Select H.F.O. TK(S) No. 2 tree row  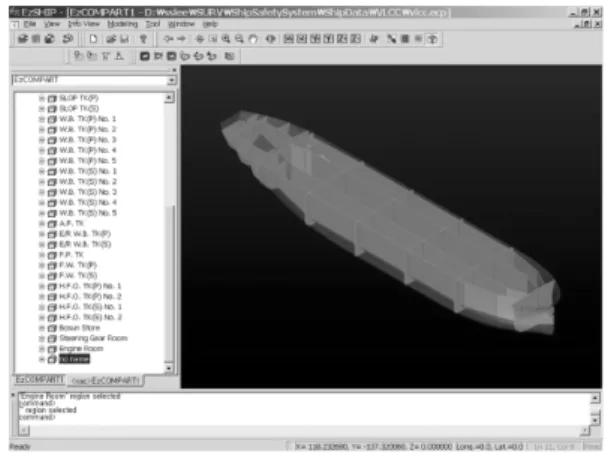click(91, 318)
